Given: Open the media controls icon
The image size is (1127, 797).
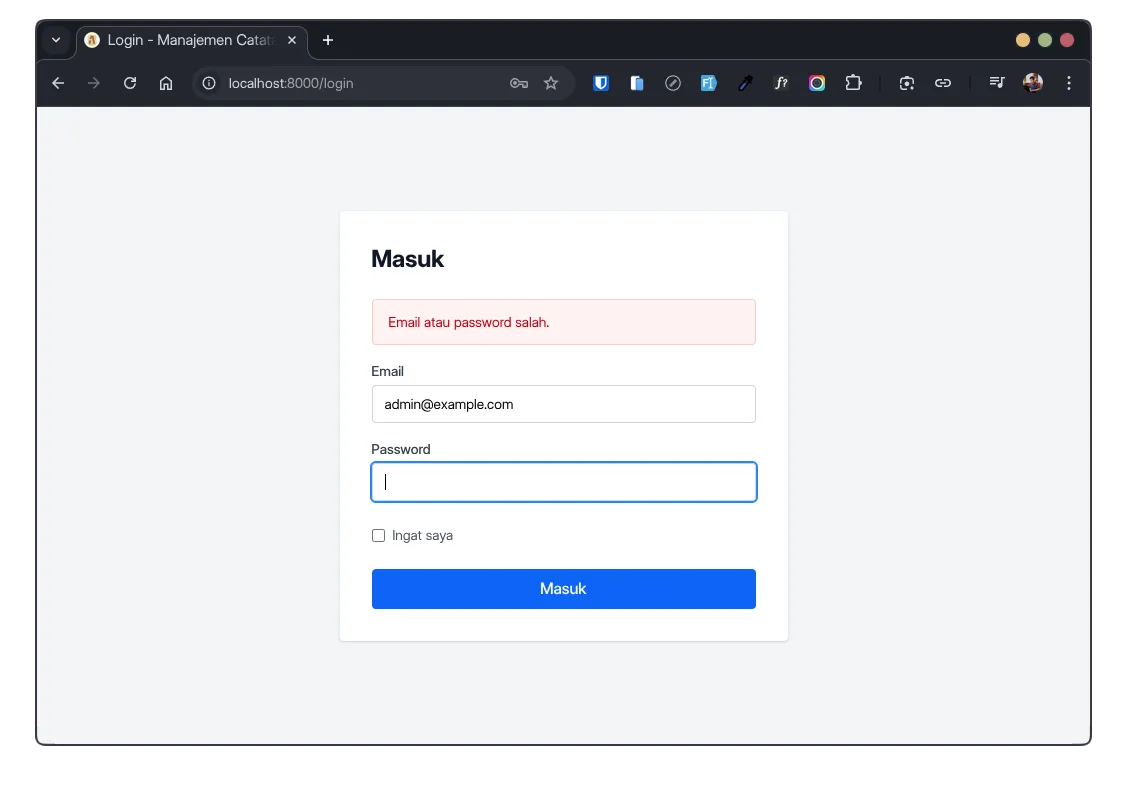Looking at the screenshot, I should [x=997, y=83].
